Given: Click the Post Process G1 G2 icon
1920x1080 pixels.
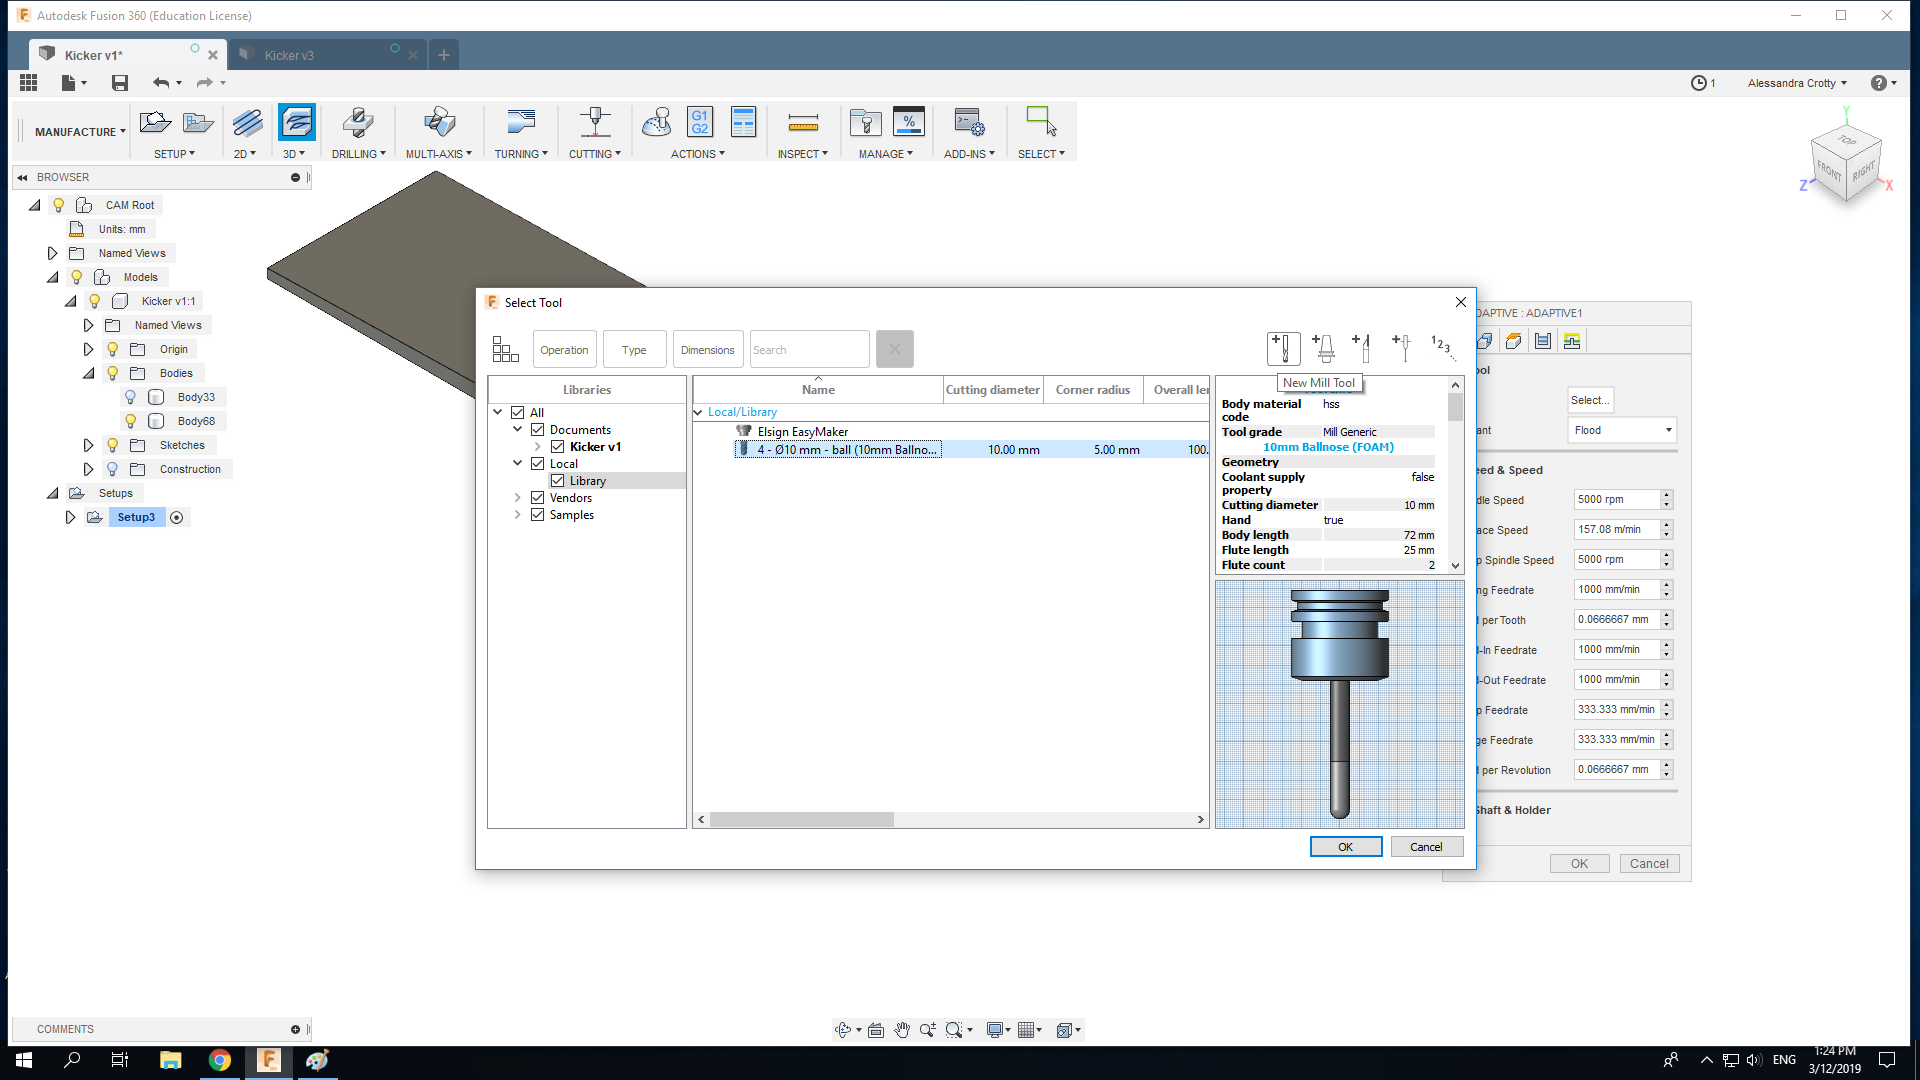Looking at the screenshot, I should [700, 123].
